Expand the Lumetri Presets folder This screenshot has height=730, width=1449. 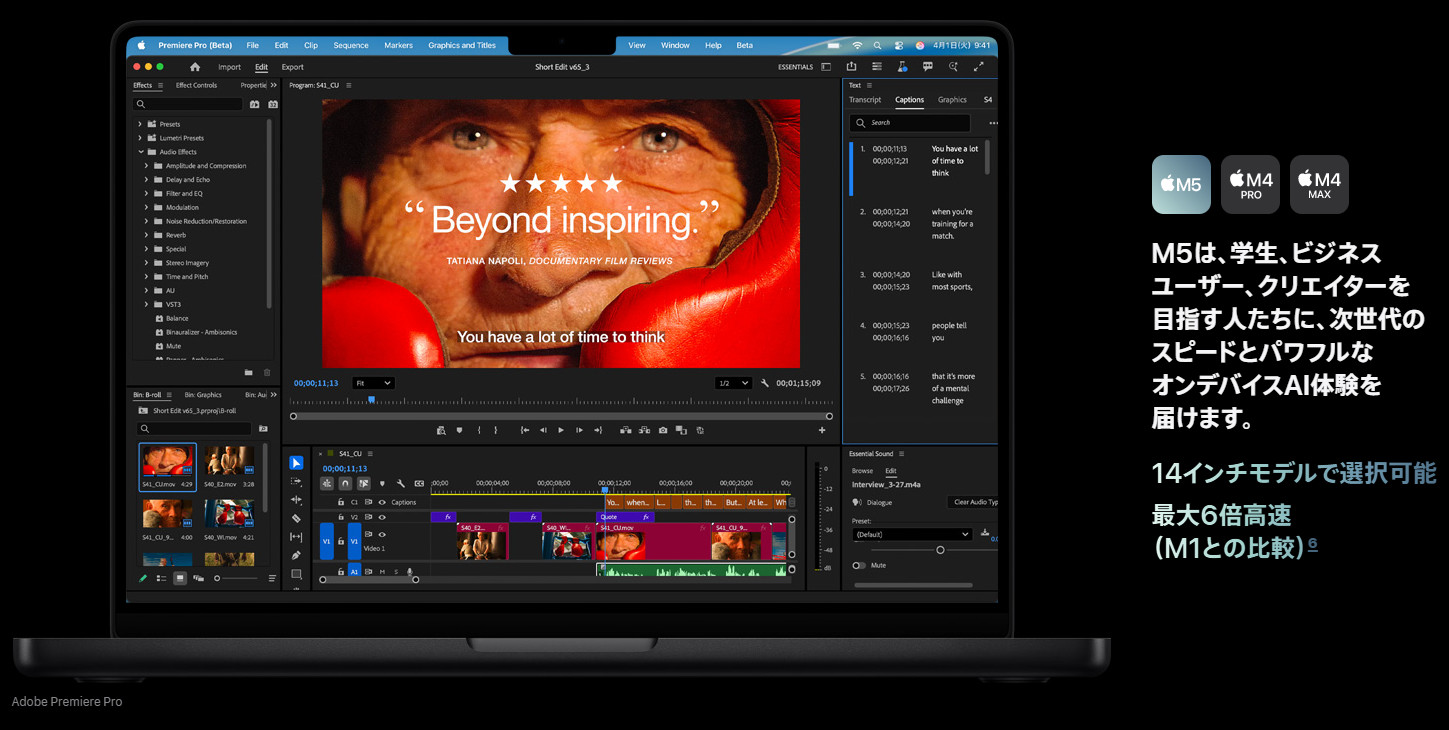tap(140, 138)
